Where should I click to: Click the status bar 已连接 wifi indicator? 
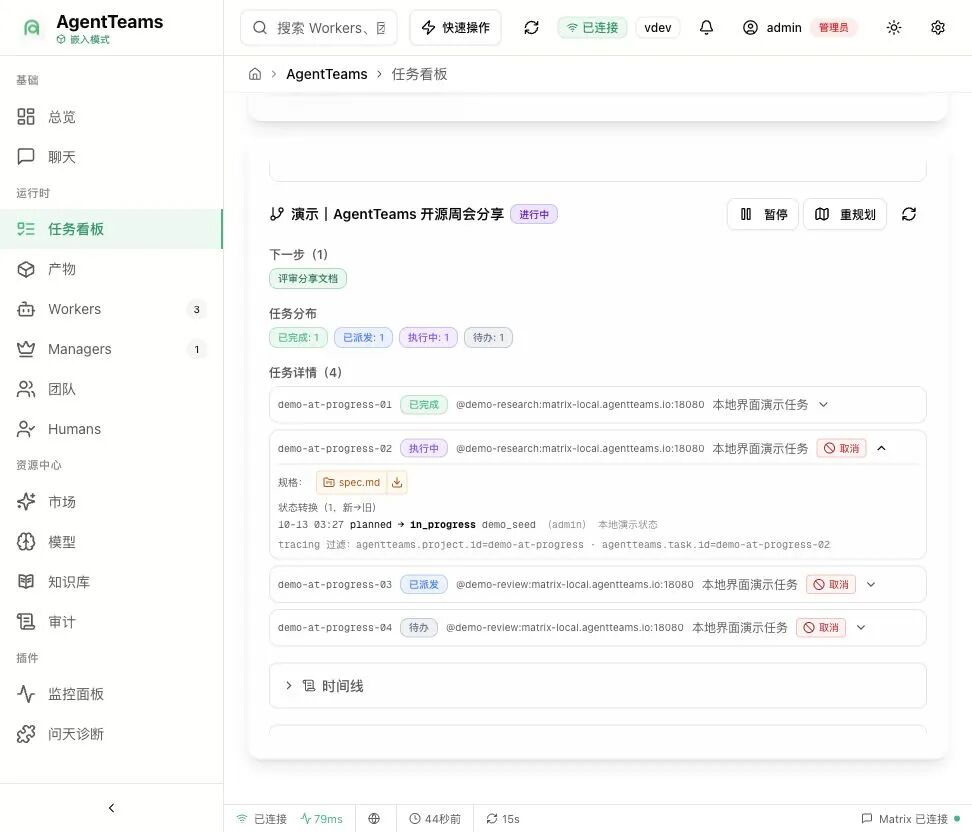coord(262,819)
